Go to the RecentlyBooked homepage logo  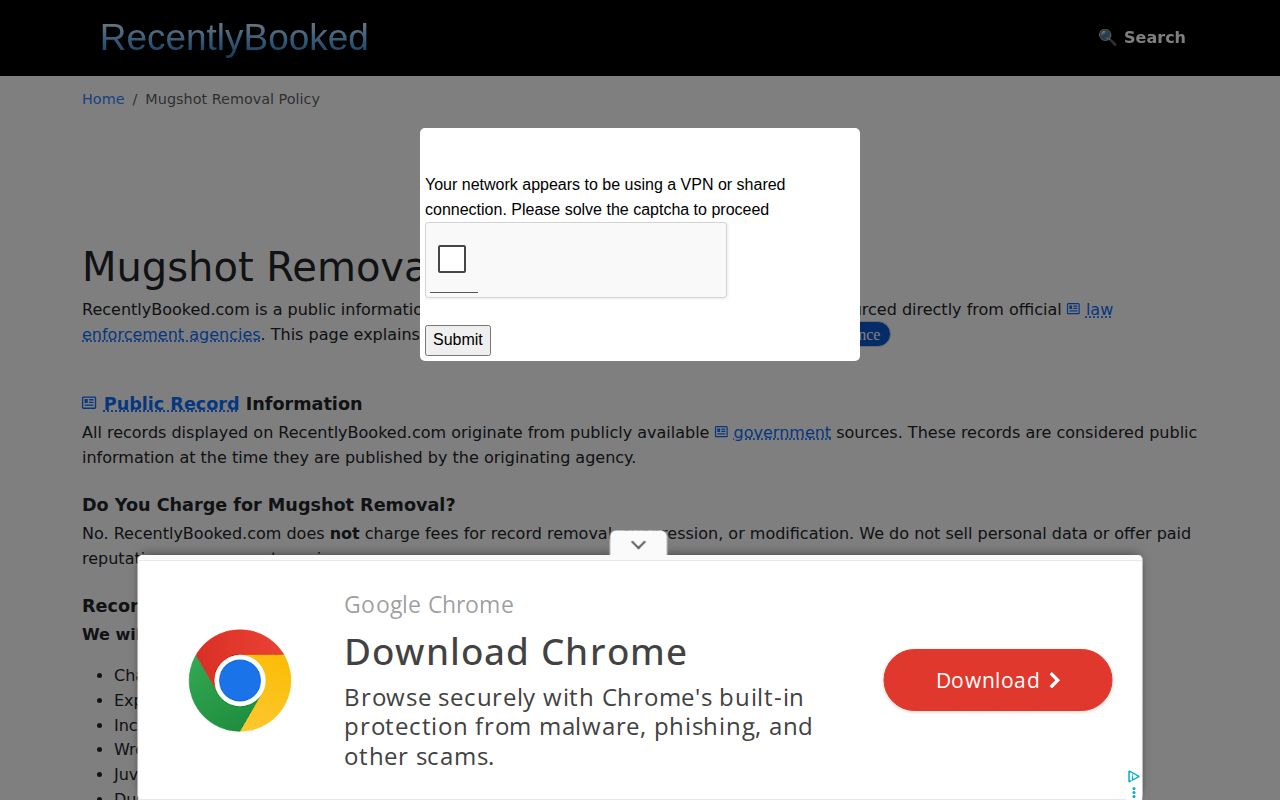coord(234,37)
